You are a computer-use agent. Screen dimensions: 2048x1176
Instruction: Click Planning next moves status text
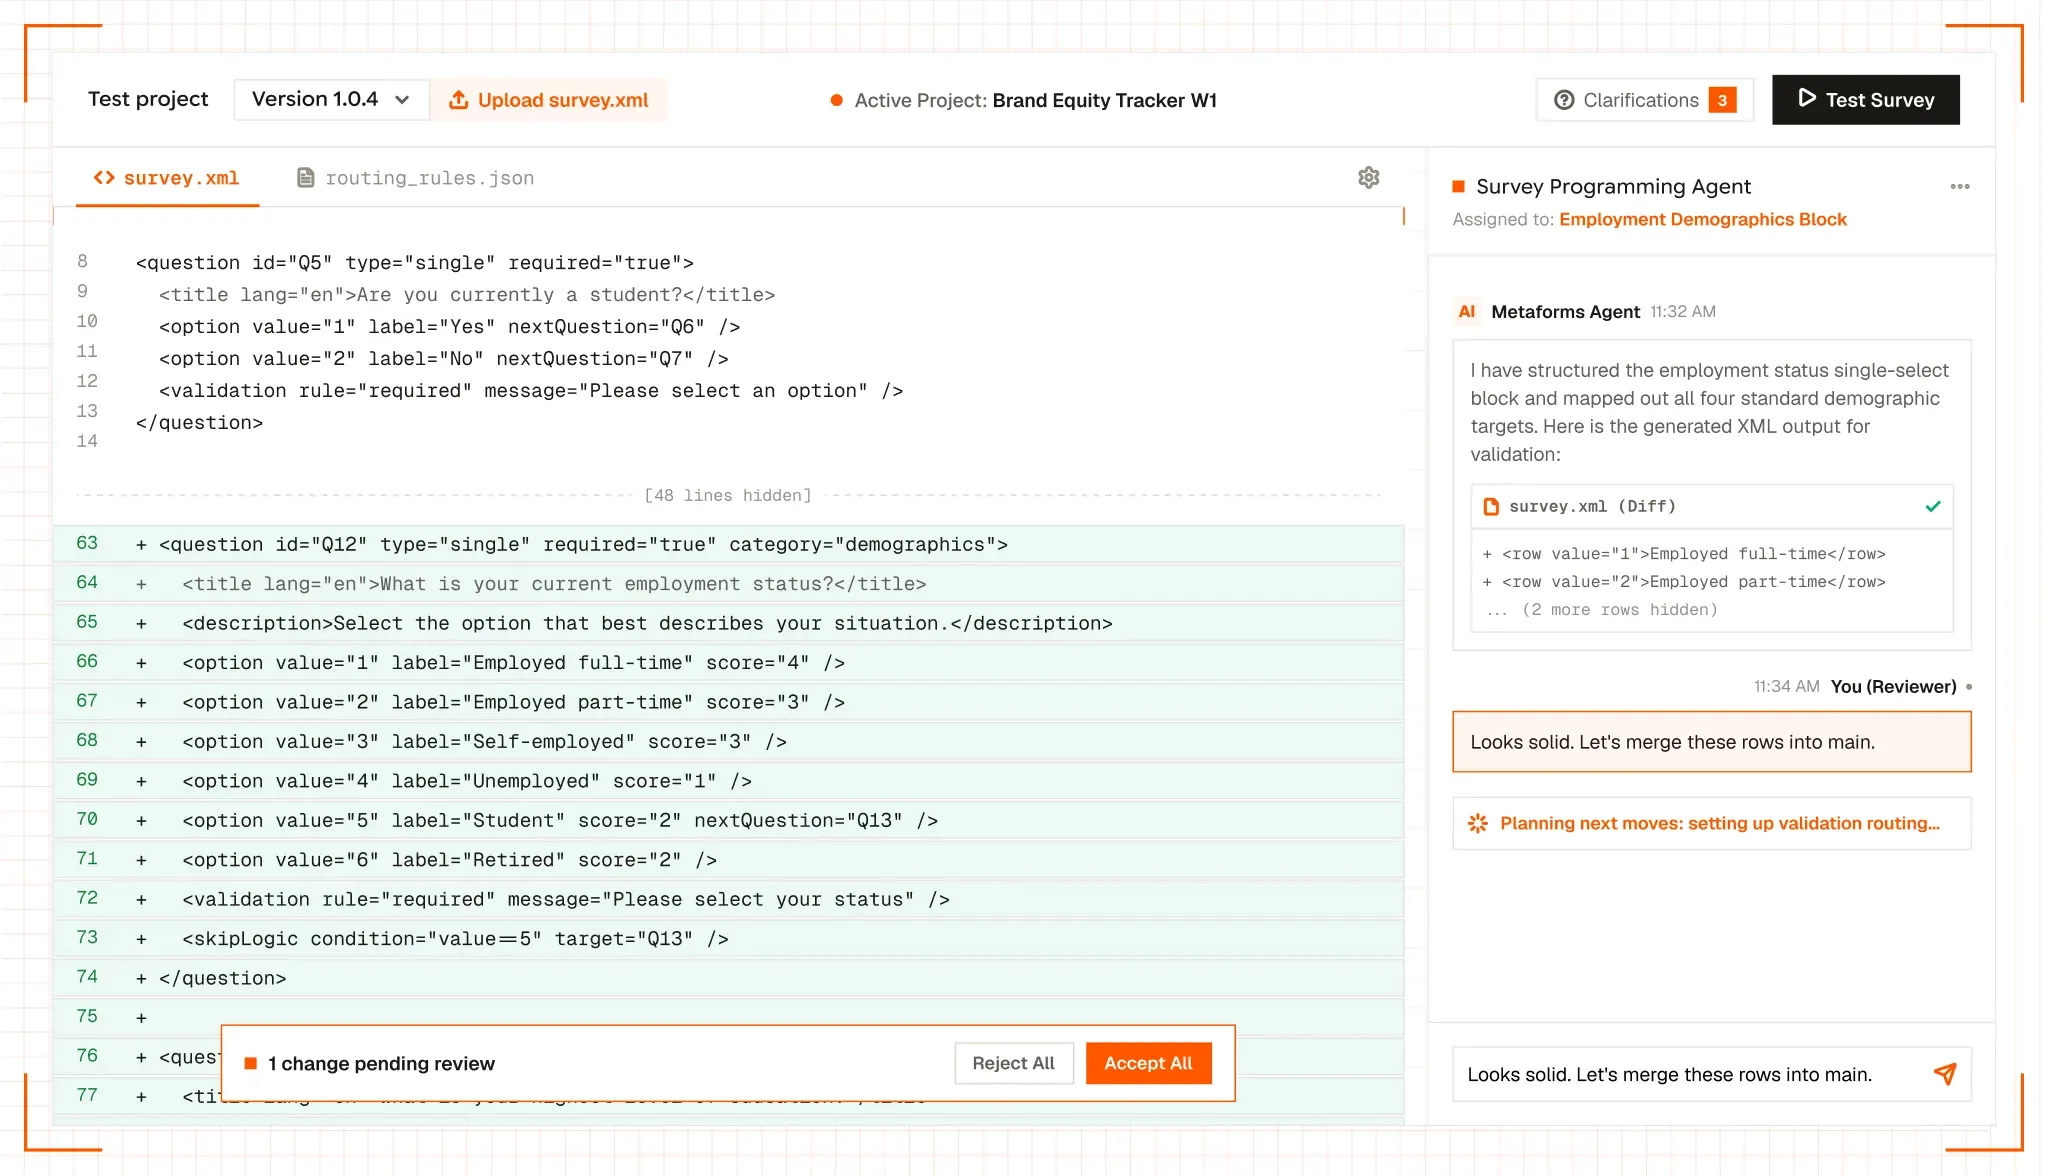pyautogui.click(x=1719, y=823)
